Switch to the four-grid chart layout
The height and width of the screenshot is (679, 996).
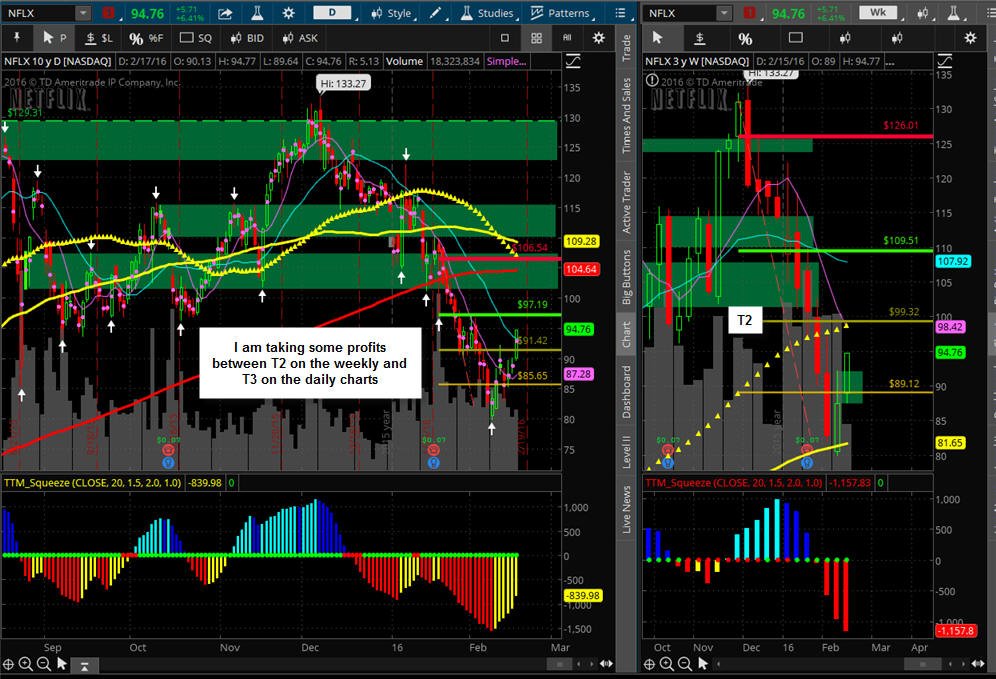(x=536, y=38)
